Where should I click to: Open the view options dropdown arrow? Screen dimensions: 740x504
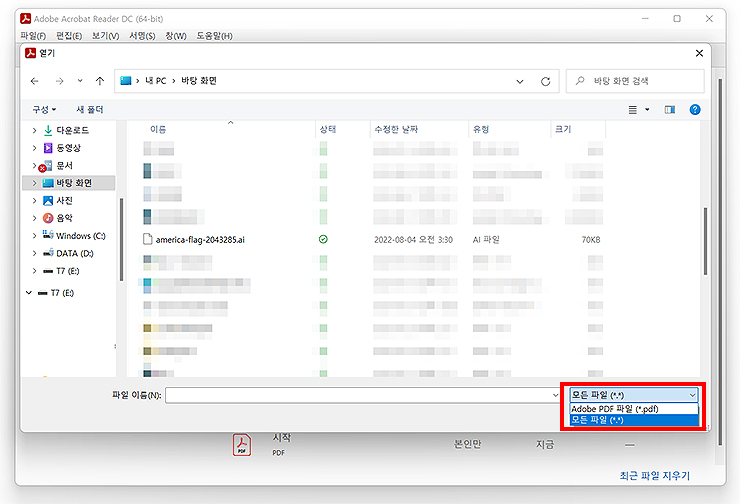647,109
